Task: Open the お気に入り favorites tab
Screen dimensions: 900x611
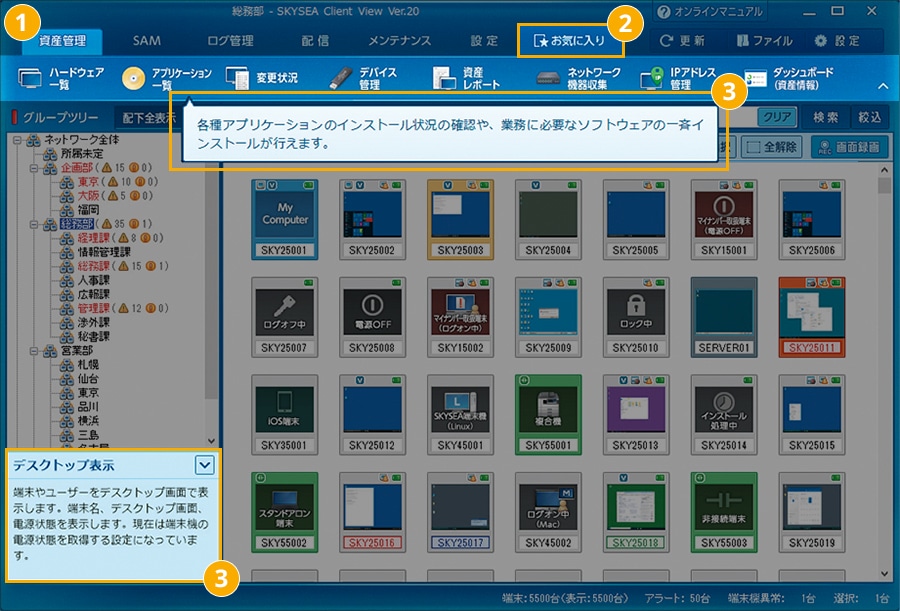Action: (570, 41)
